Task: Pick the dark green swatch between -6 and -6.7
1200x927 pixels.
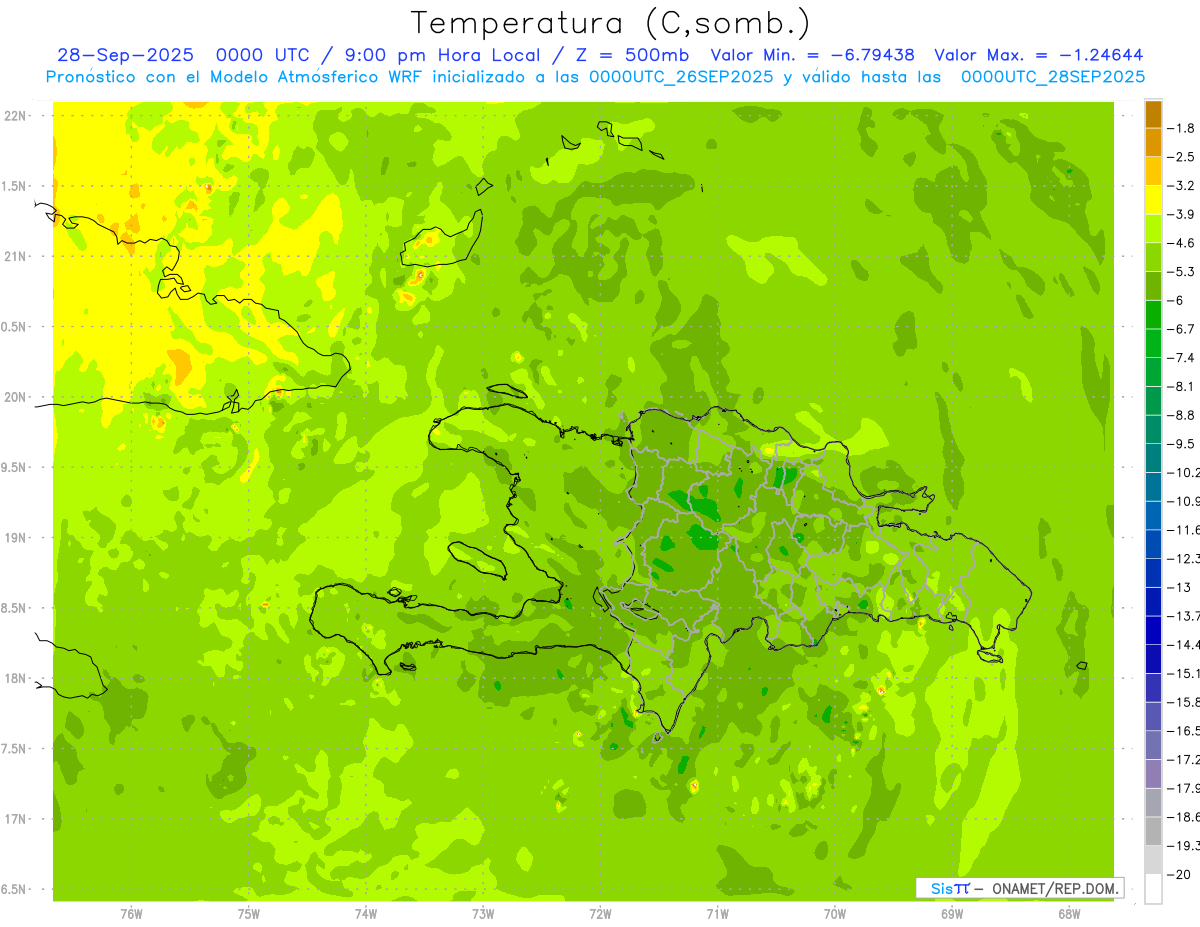Action: (x=1153, y=314)
